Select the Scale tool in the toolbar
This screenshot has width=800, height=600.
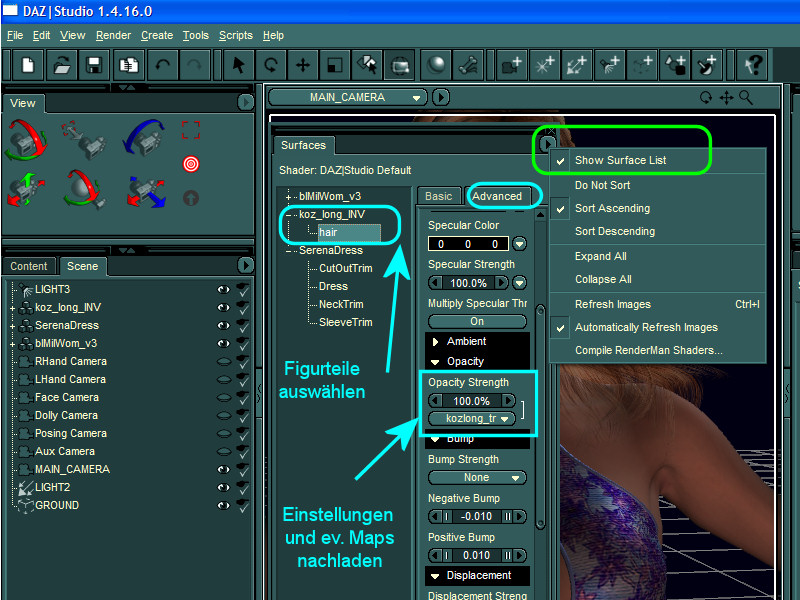(x=335, y=65)
